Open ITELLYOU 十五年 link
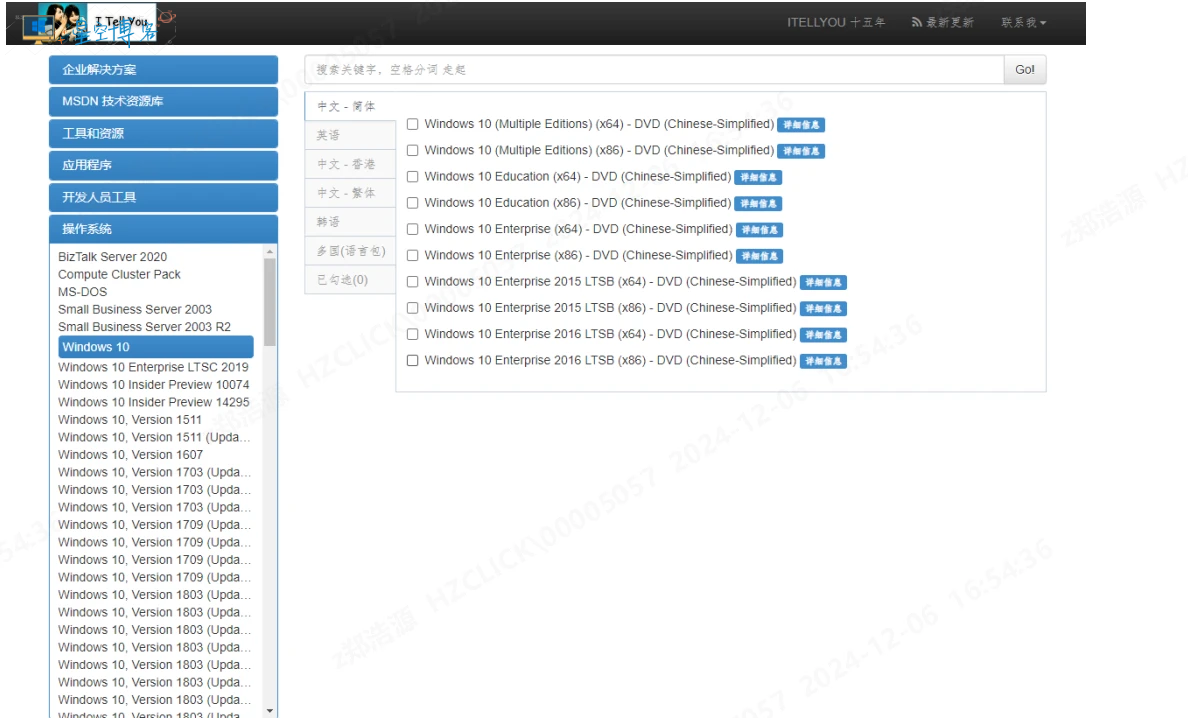The image size is (1188, 718). (836, 23)
